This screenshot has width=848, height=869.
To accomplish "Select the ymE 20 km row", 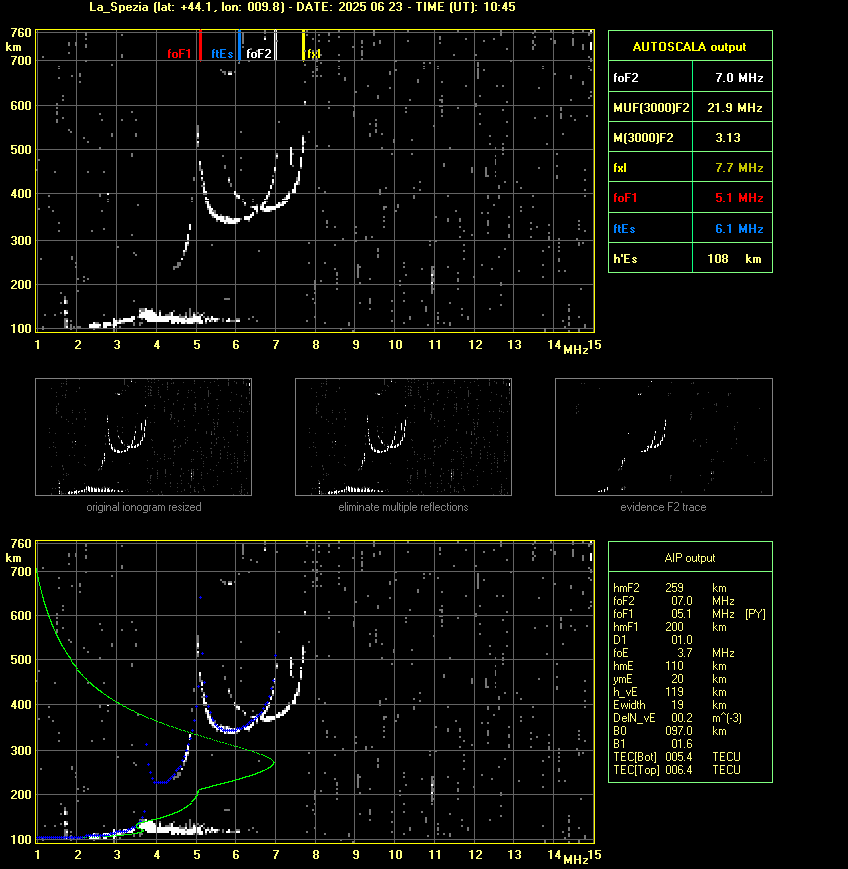I will pyautogui.click(x=670, y=679).
